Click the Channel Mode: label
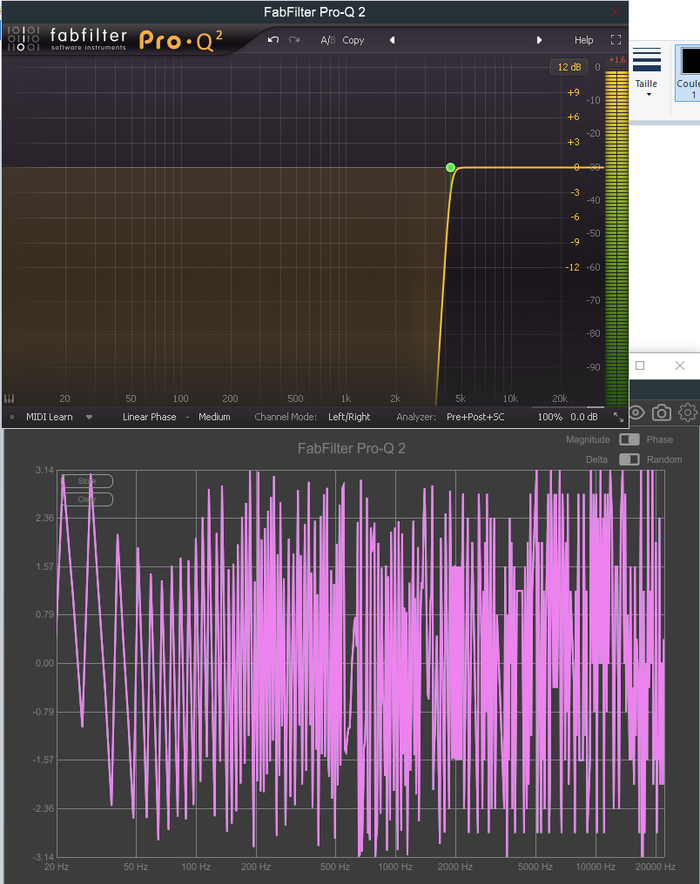 coord(285,417)
